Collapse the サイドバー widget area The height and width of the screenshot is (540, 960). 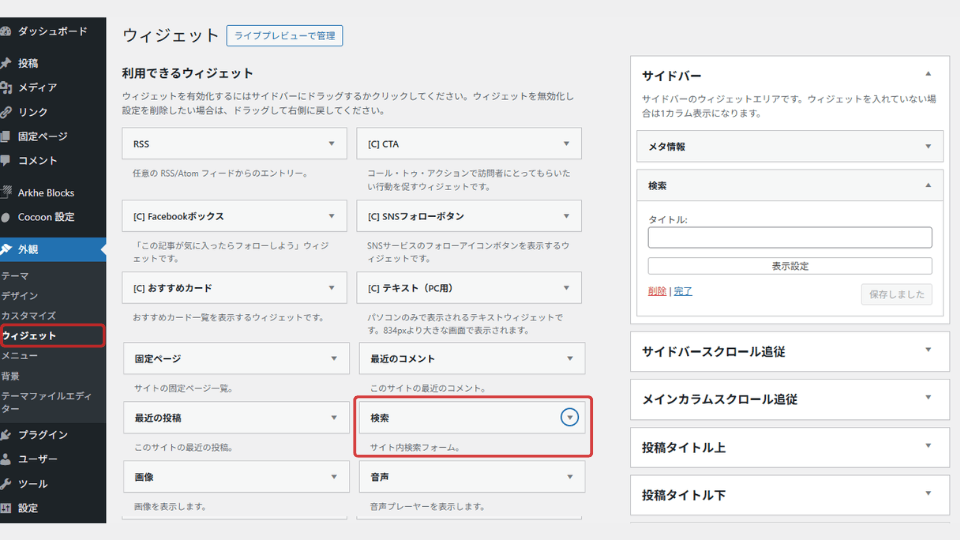pyautogui.click(x=928, y=75)
